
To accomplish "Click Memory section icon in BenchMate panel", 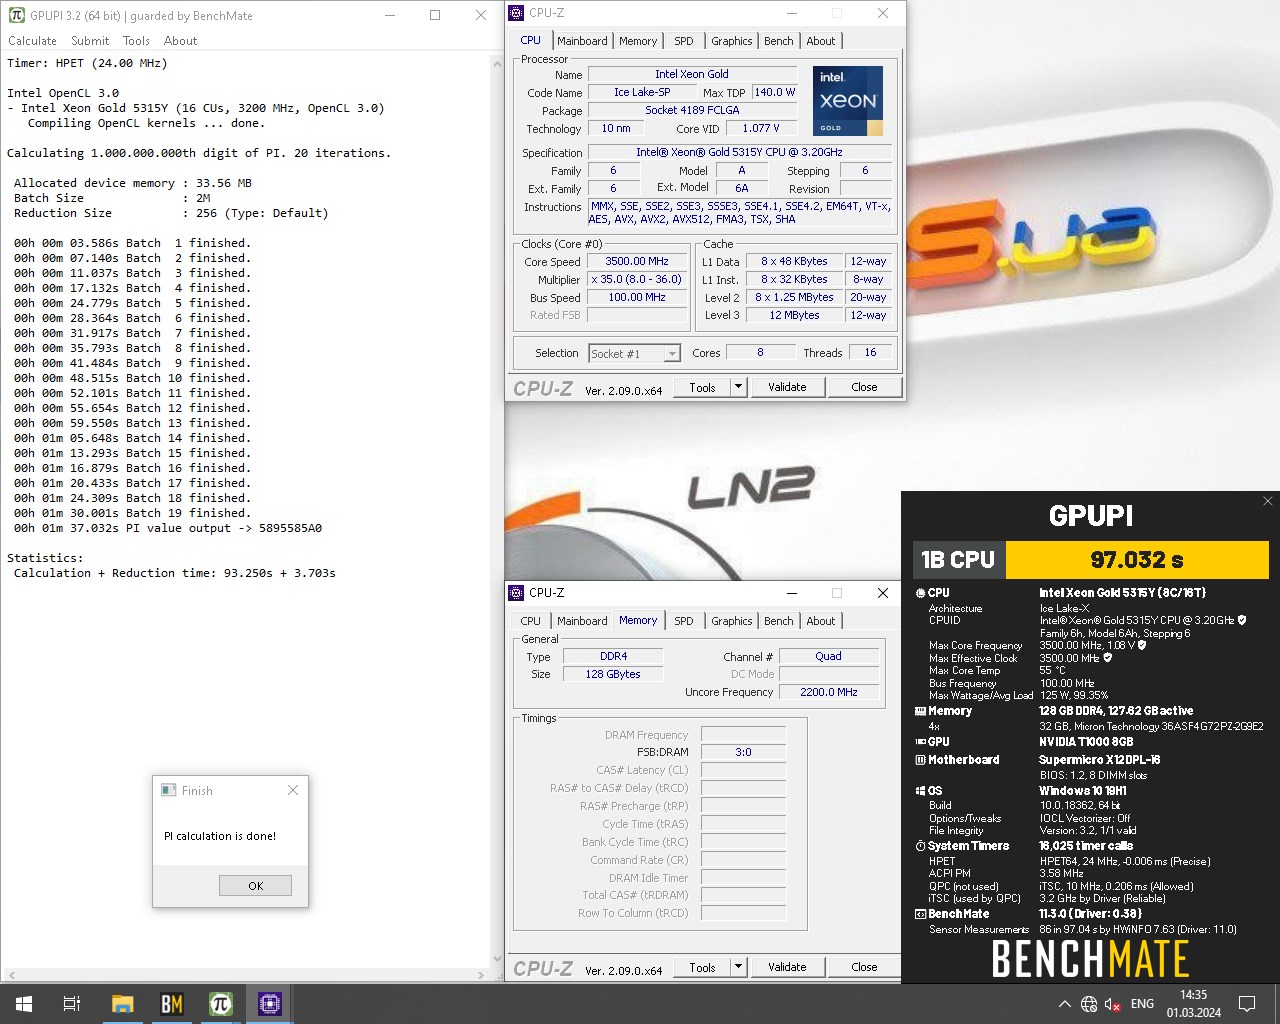I will point(920,711).
